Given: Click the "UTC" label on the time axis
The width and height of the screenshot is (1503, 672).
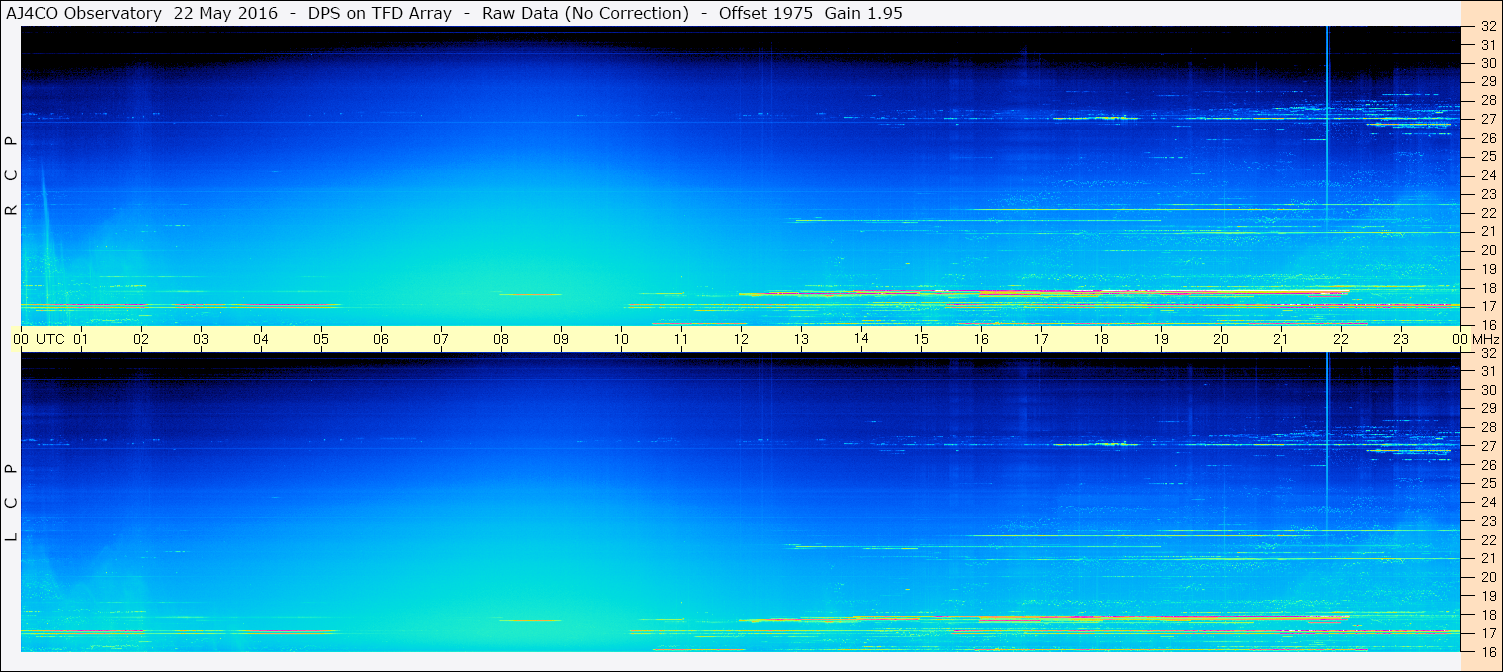Looking at the screenshot, I should pos(50,339).
